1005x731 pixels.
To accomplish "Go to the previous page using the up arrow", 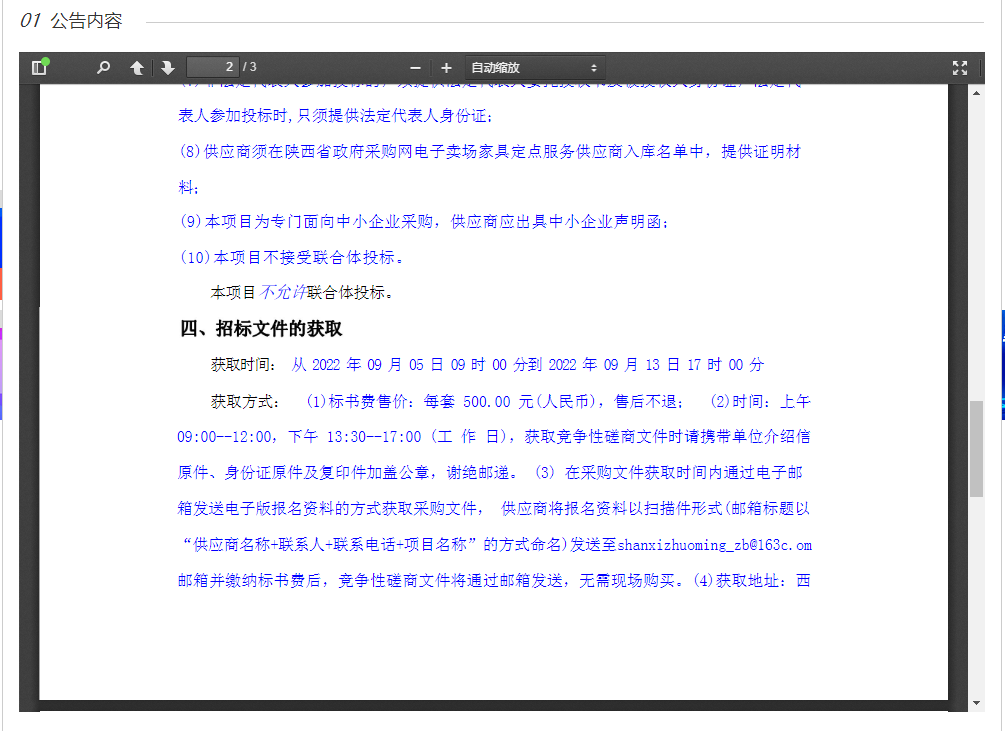I will tap(137, 68).
